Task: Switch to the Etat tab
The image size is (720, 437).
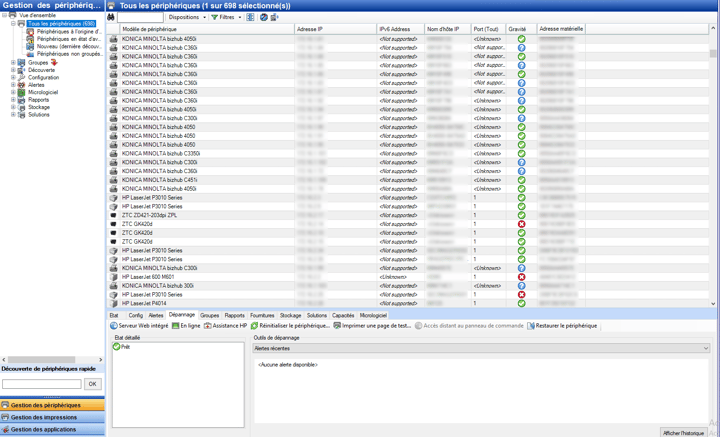Action: [x=114, y=315]
